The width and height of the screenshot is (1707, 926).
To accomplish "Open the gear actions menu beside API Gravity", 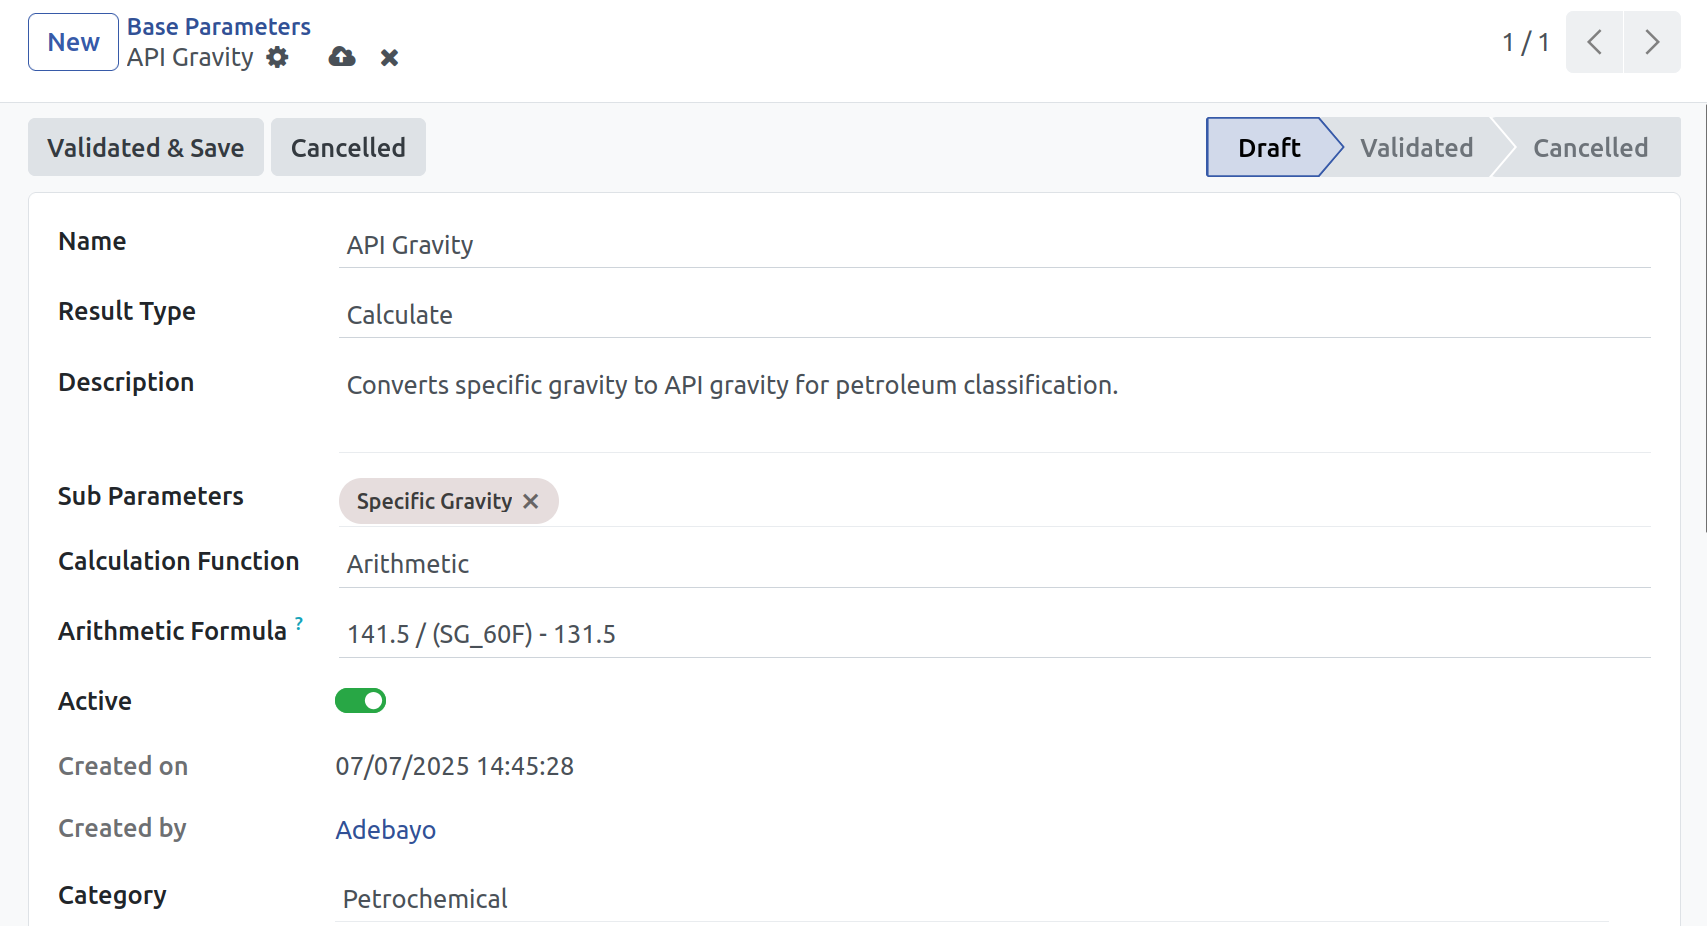I will [277, 58].
